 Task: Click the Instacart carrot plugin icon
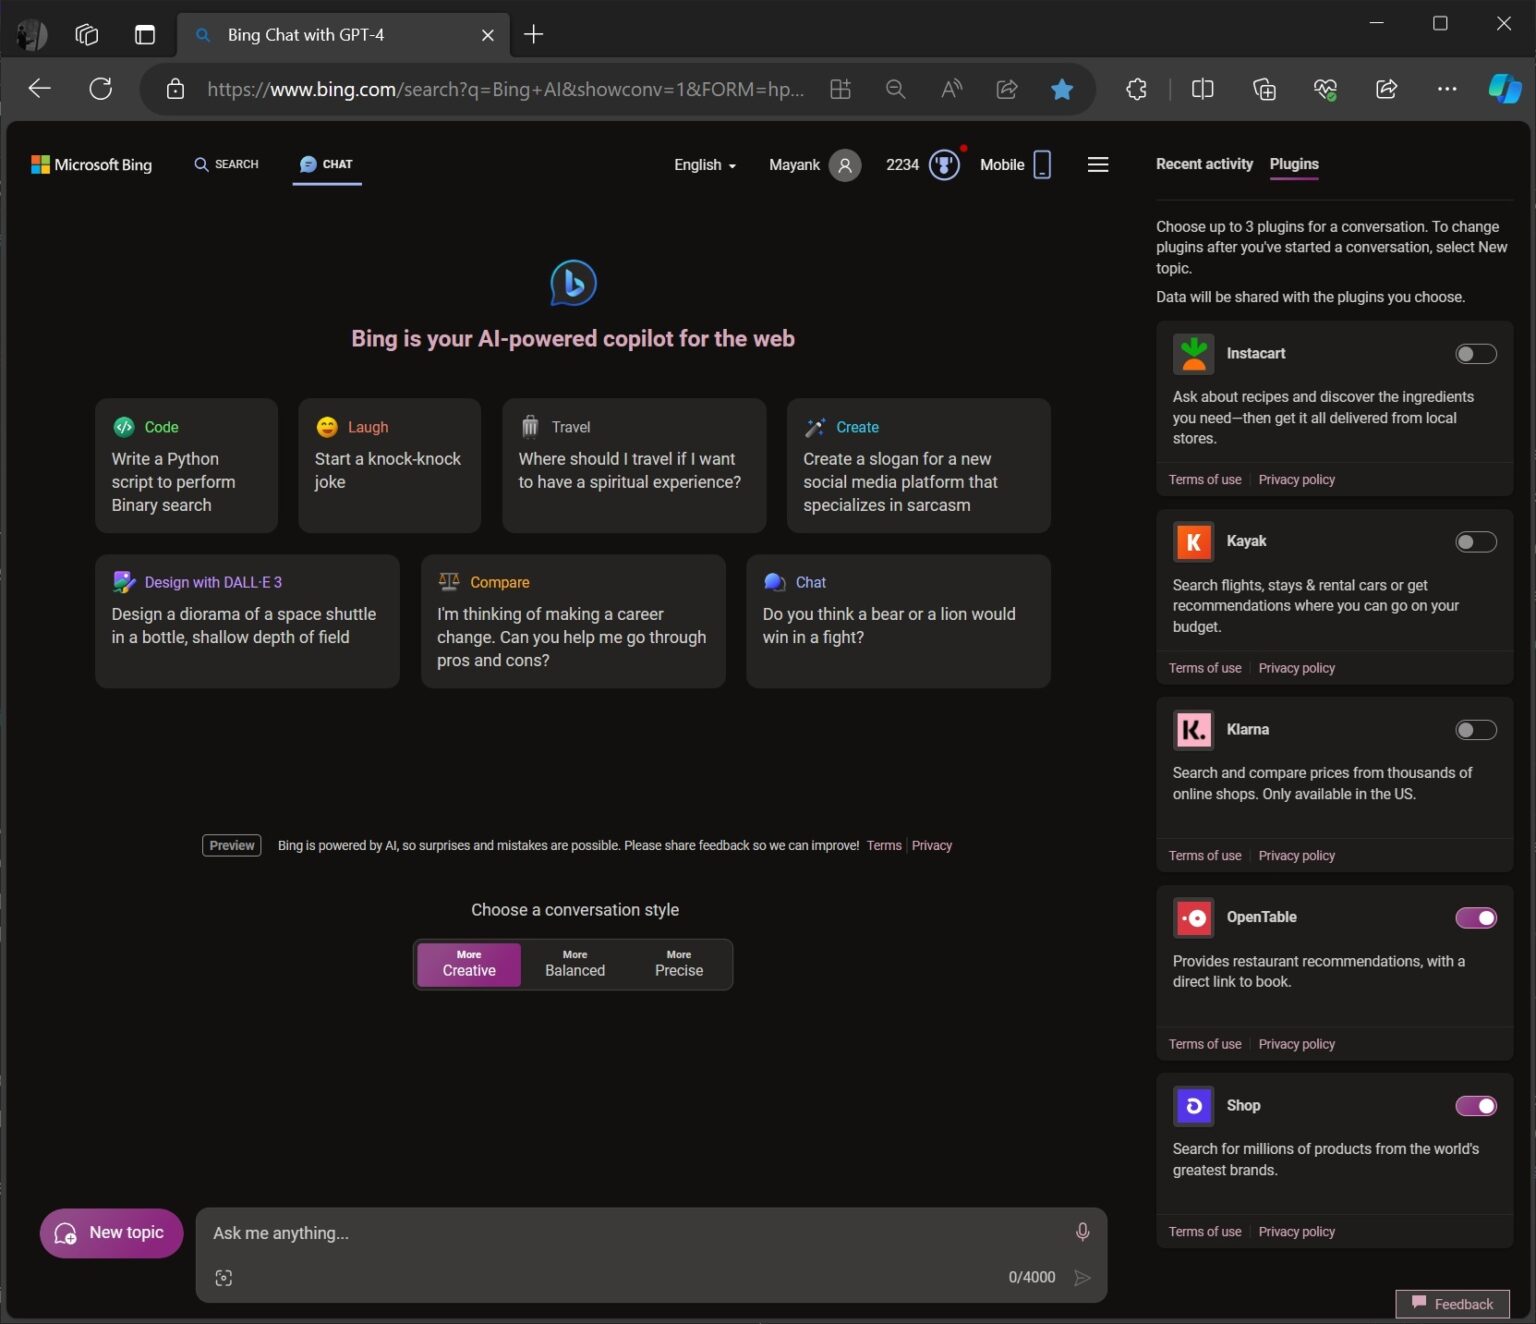tap(1193, 353)
